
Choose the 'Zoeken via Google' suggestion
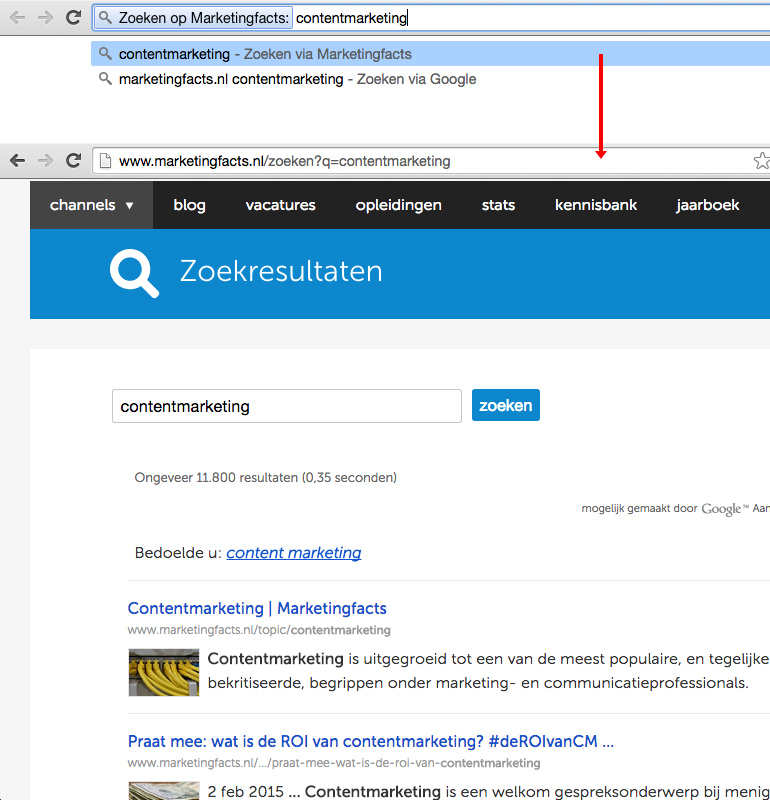pos(297,79)
